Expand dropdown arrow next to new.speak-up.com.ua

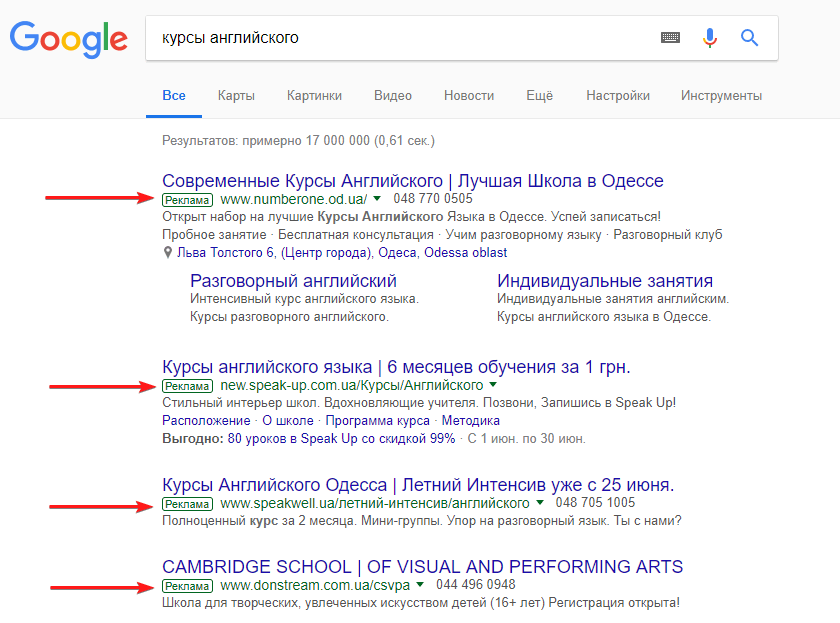pos(493,385)
